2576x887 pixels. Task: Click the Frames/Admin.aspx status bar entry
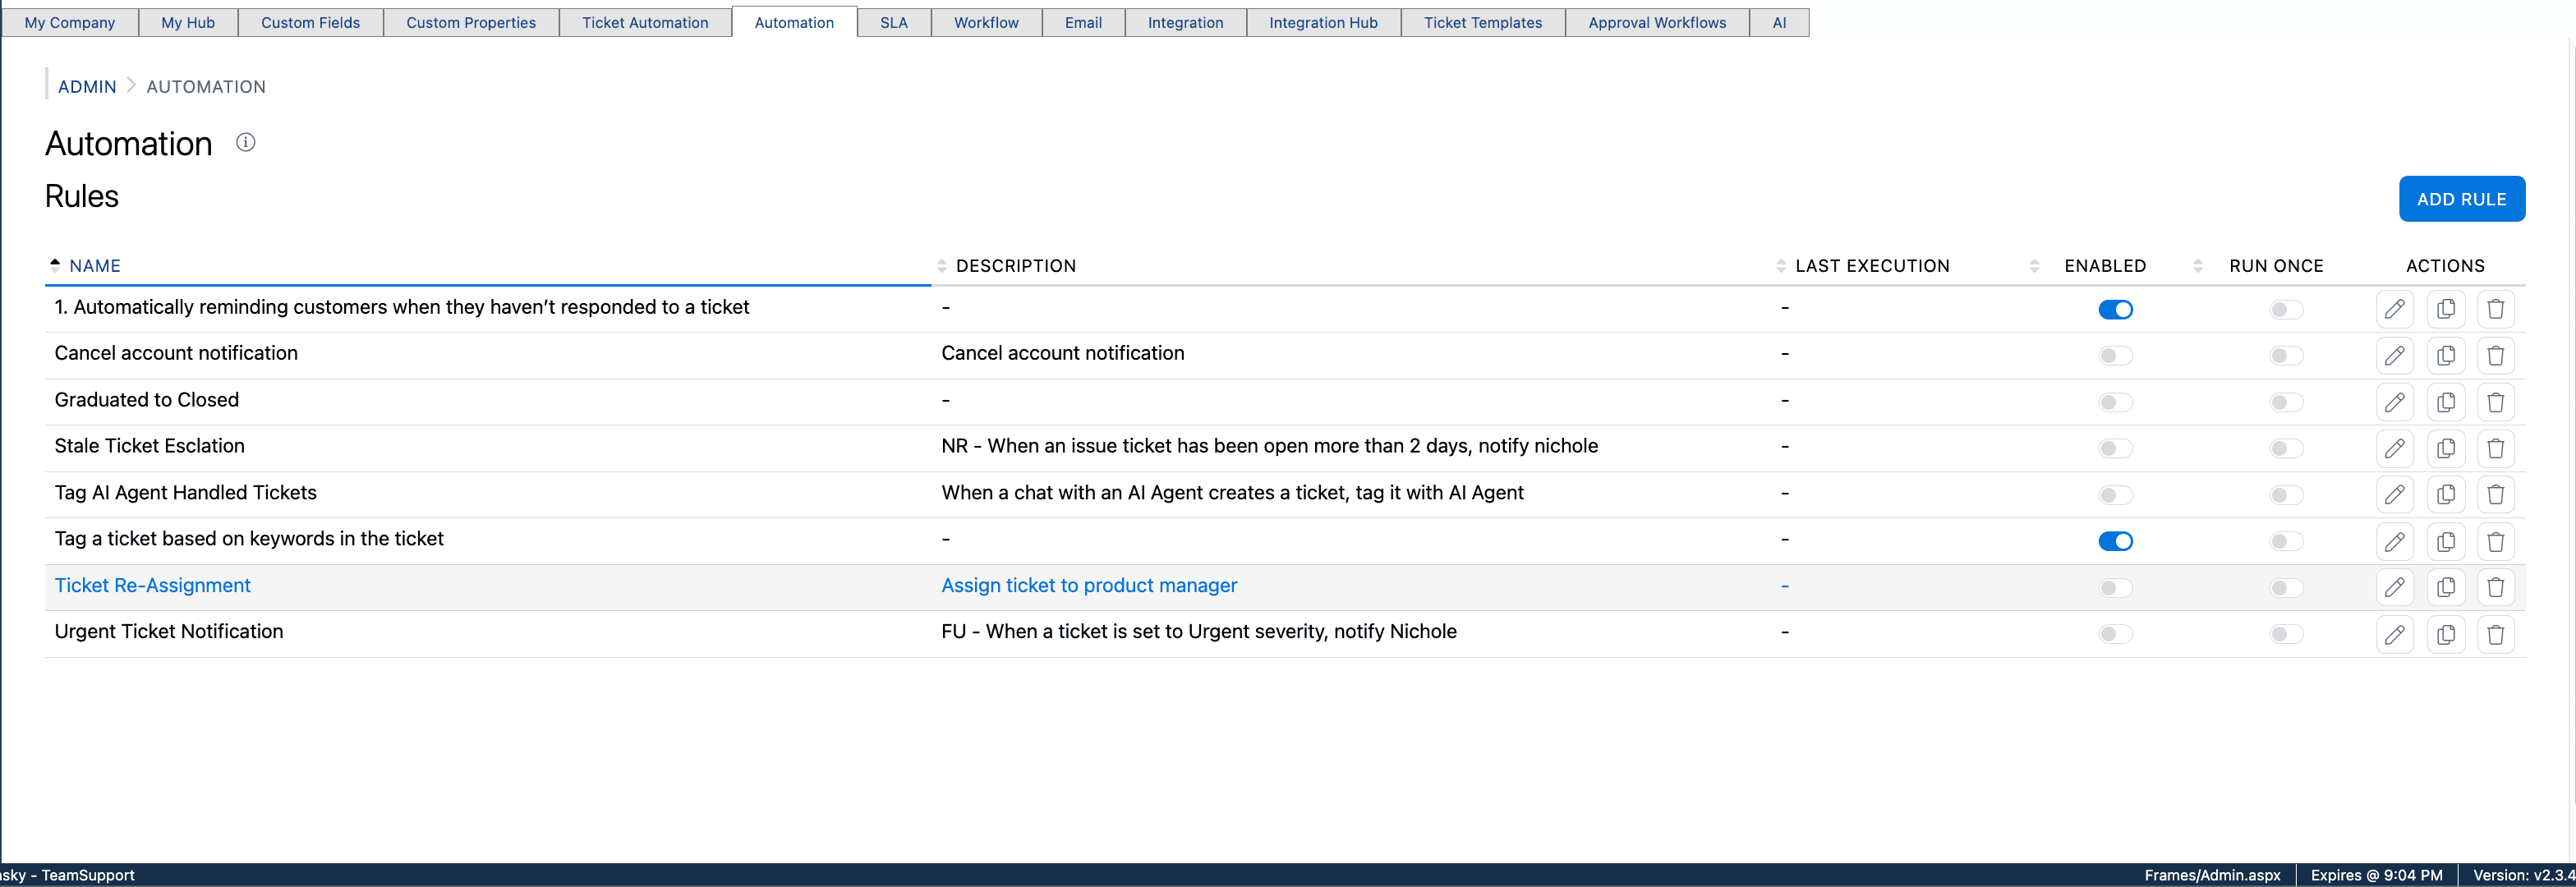coord(2212,875)
